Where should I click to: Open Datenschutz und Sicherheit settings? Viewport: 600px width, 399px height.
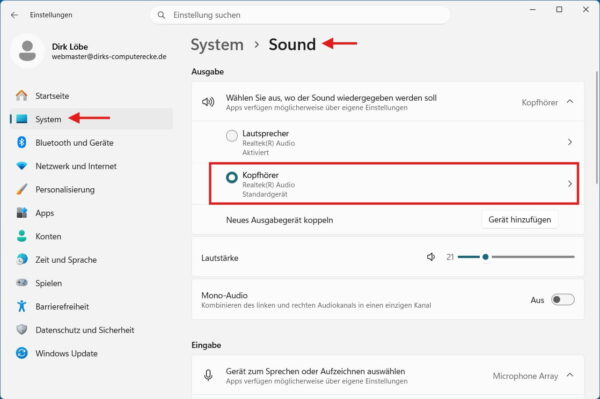(91, 330)
